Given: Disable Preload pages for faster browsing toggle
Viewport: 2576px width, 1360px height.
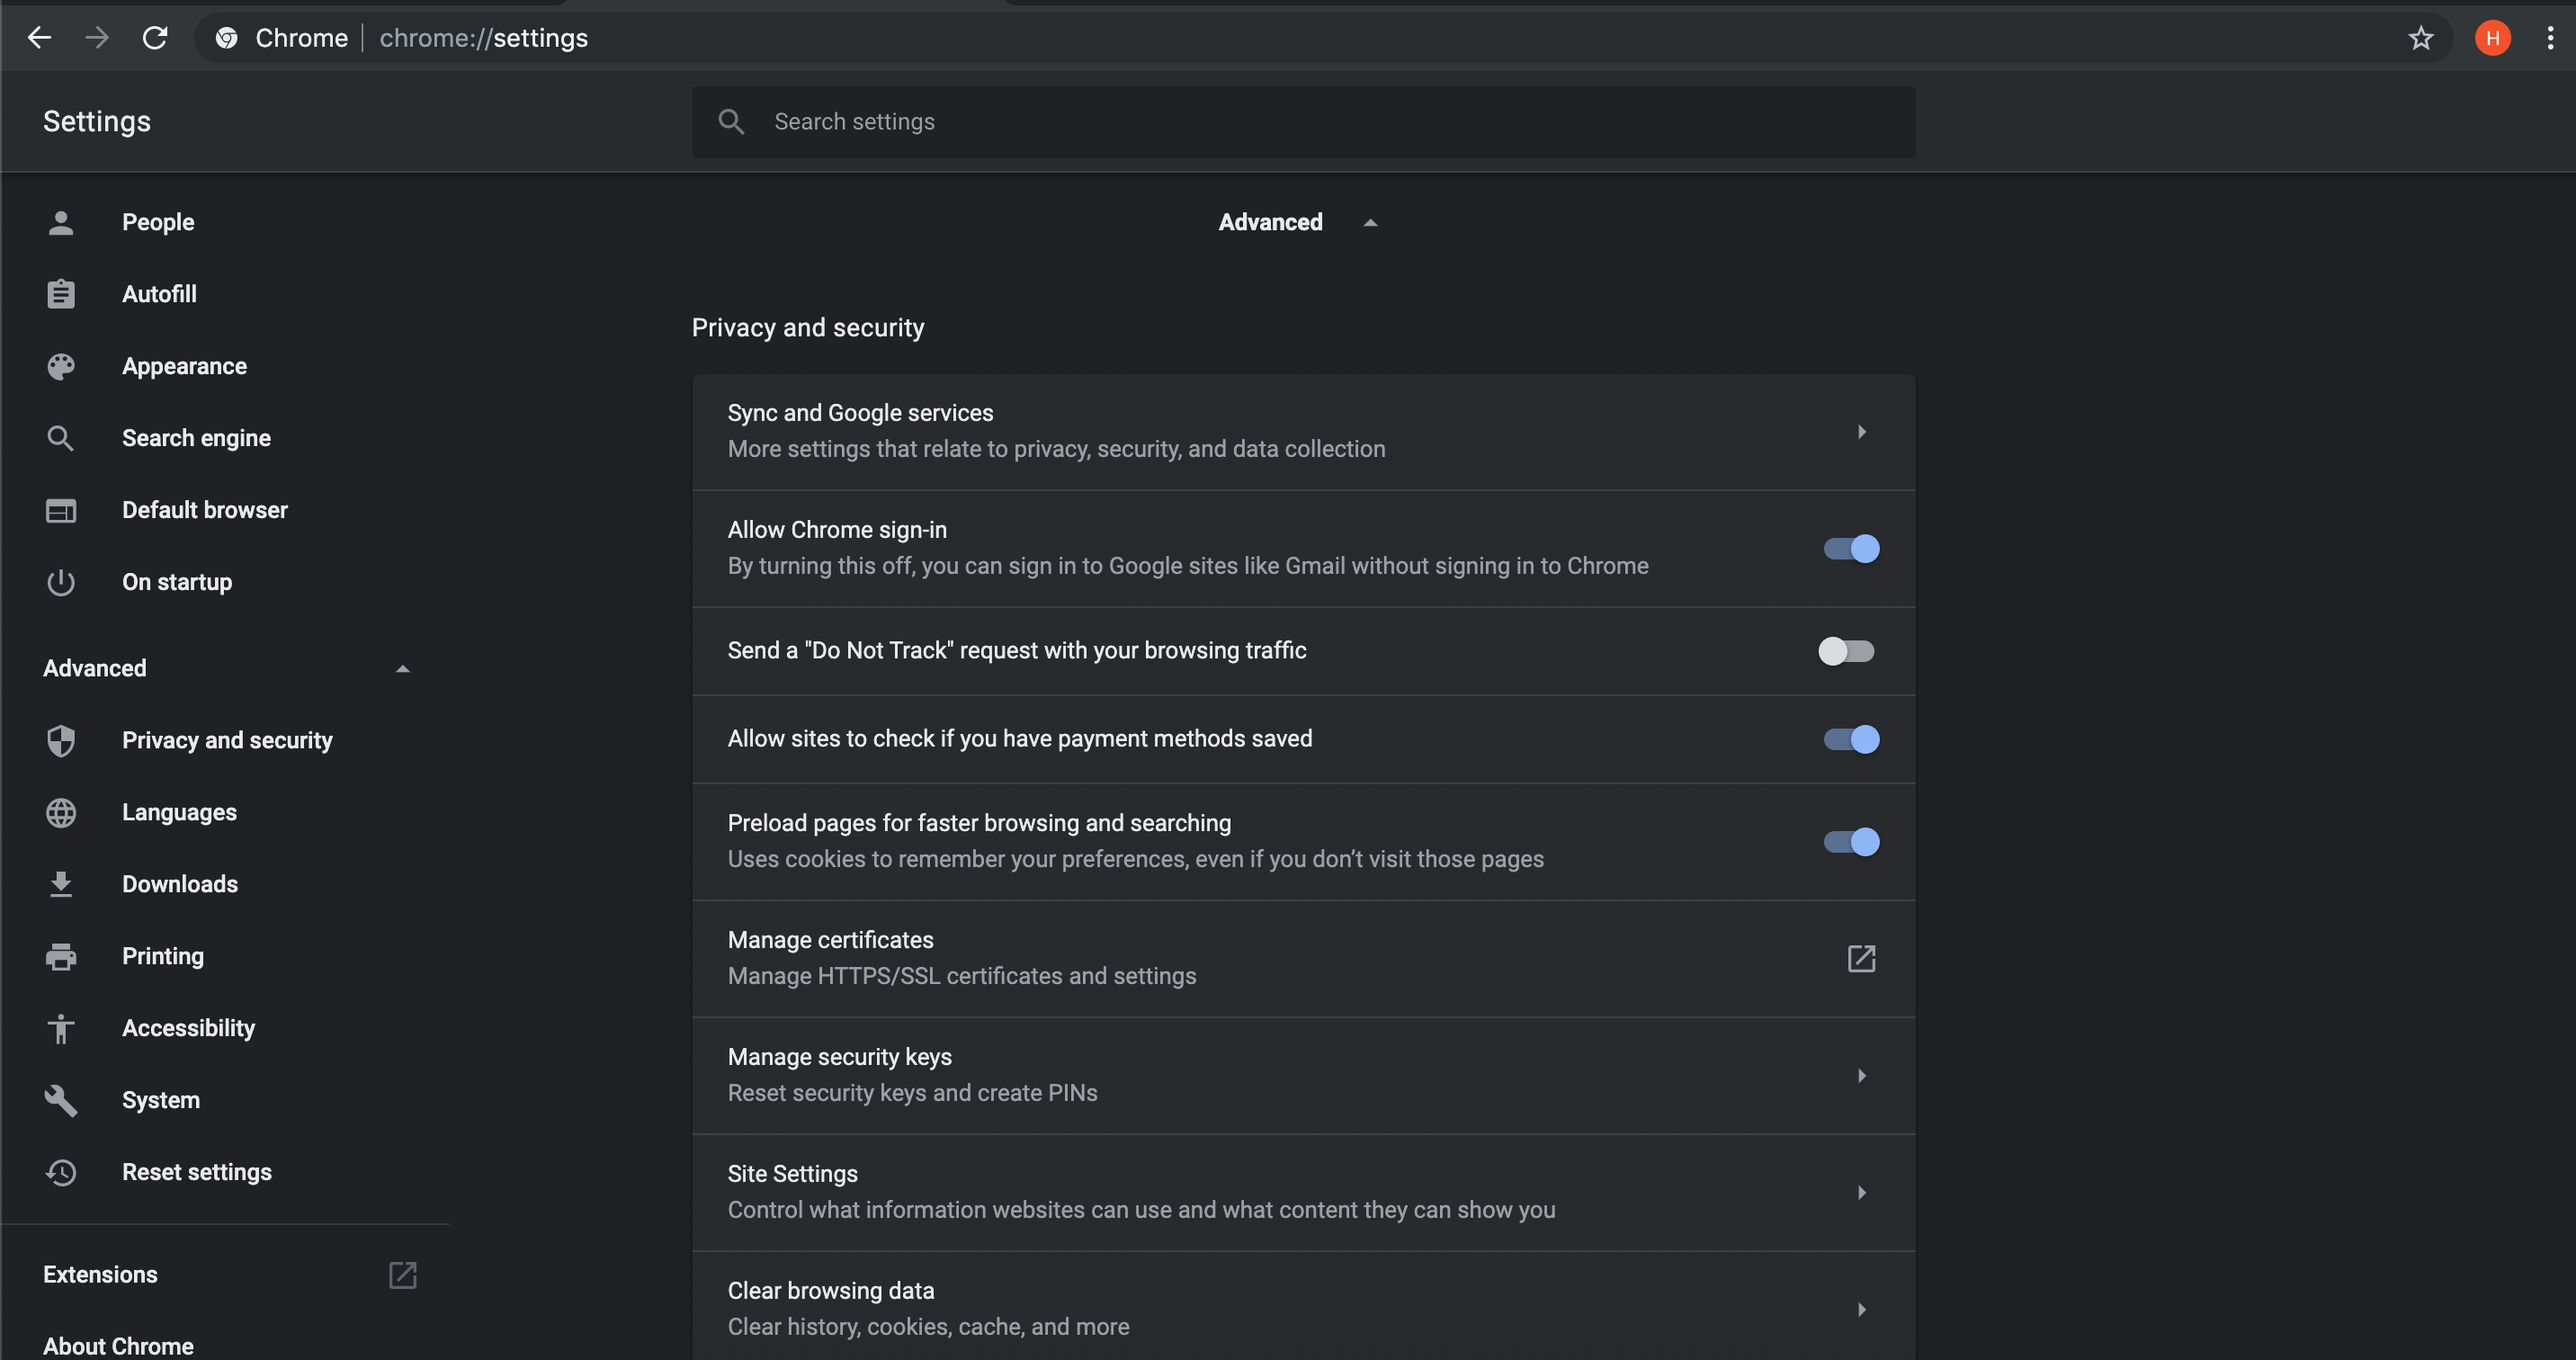Looking at the screenshot, I should (1851, 842).
